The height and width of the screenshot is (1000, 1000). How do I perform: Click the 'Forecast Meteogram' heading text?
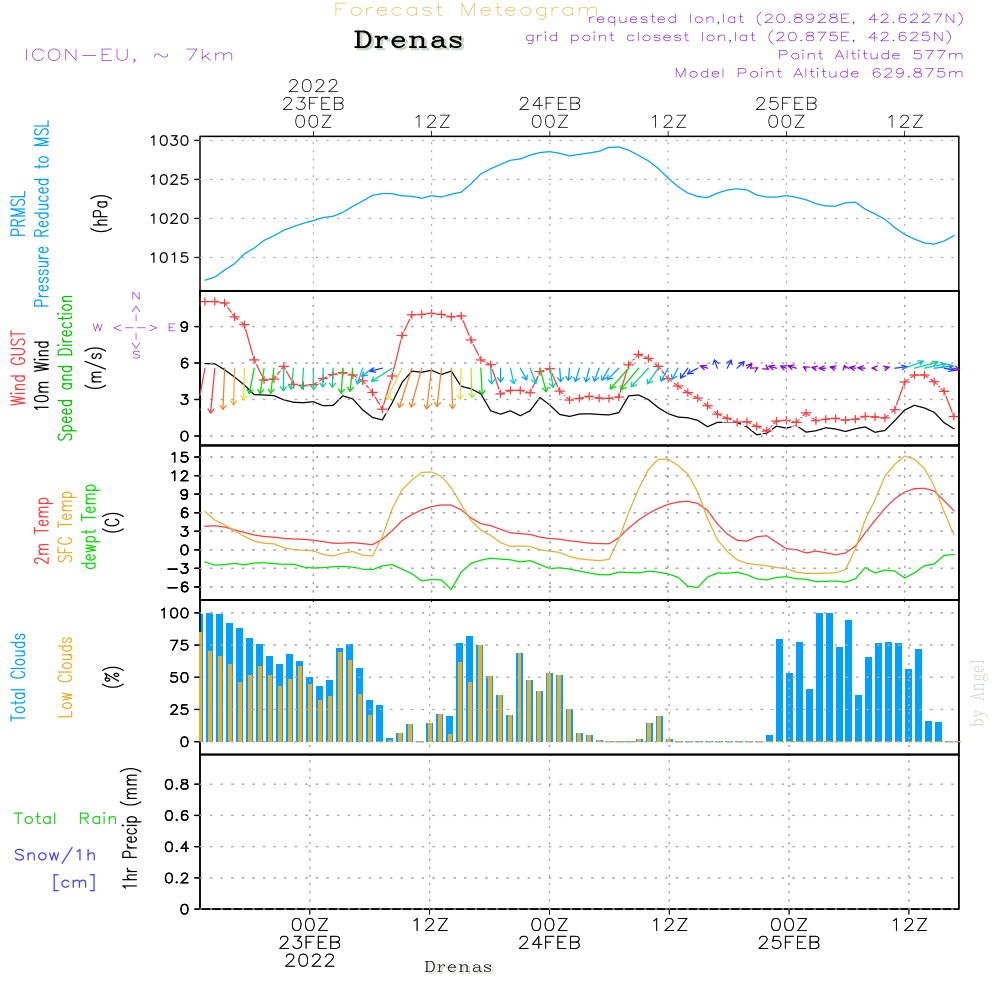466,10
